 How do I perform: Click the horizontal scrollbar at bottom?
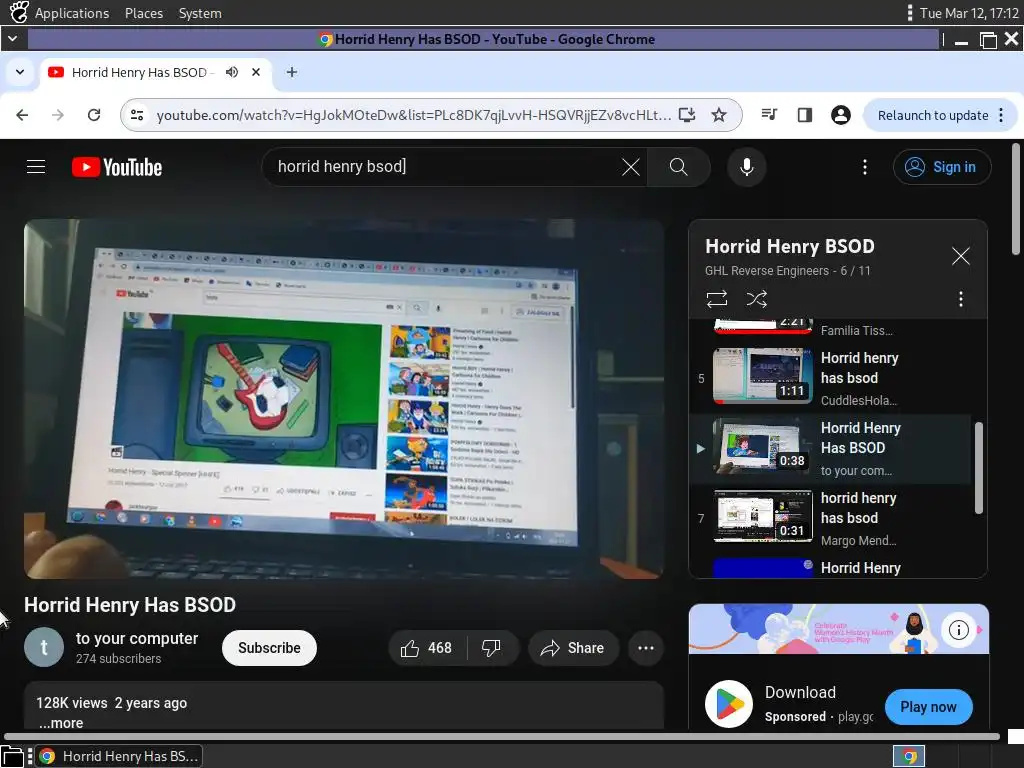[x=502, y=737]
